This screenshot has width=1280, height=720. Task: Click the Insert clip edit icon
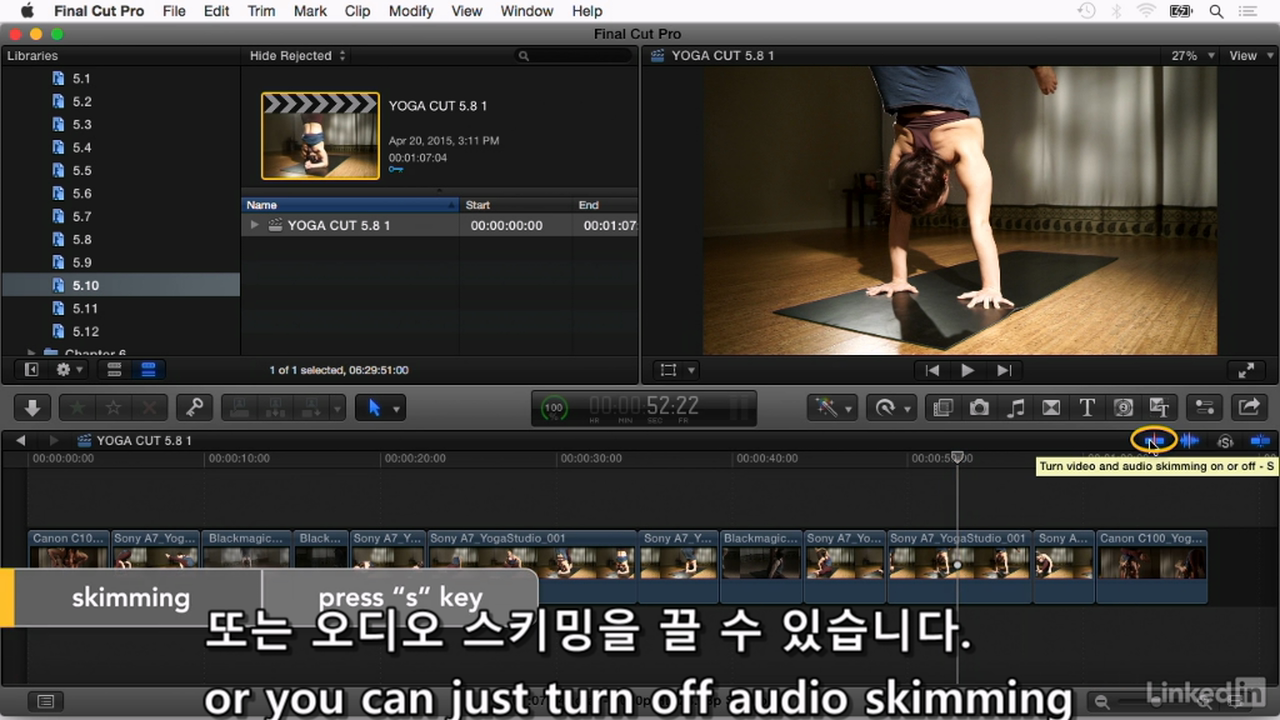tap(275, 408)
